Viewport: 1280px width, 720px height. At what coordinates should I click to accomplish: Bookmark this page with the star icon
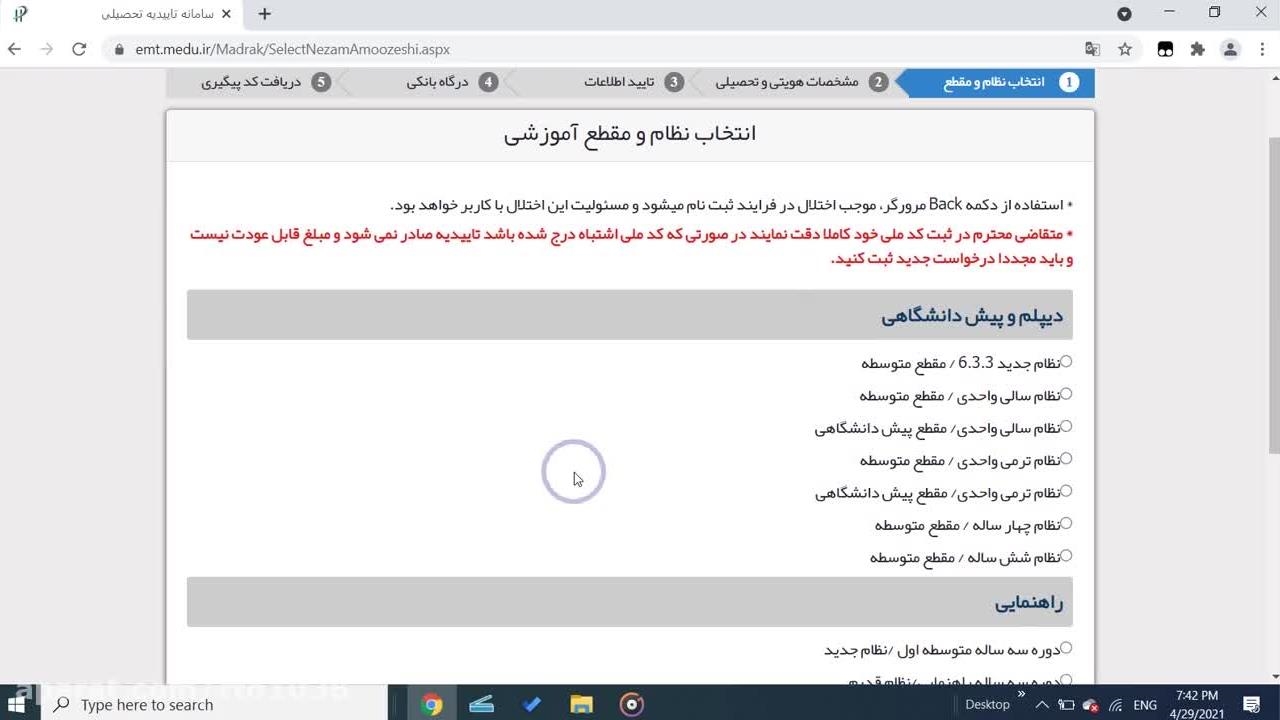point(1125,49)
